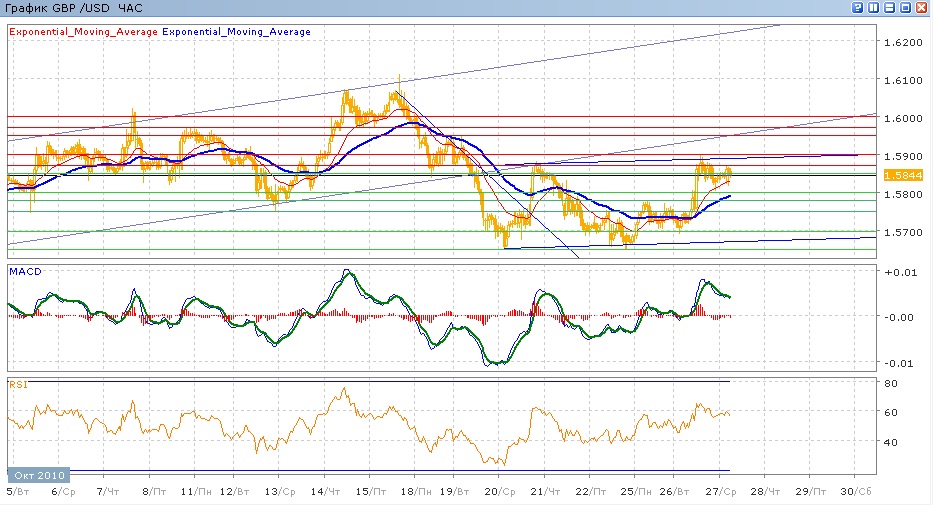Maximize the chart window
933x505 pixels.
905,8
